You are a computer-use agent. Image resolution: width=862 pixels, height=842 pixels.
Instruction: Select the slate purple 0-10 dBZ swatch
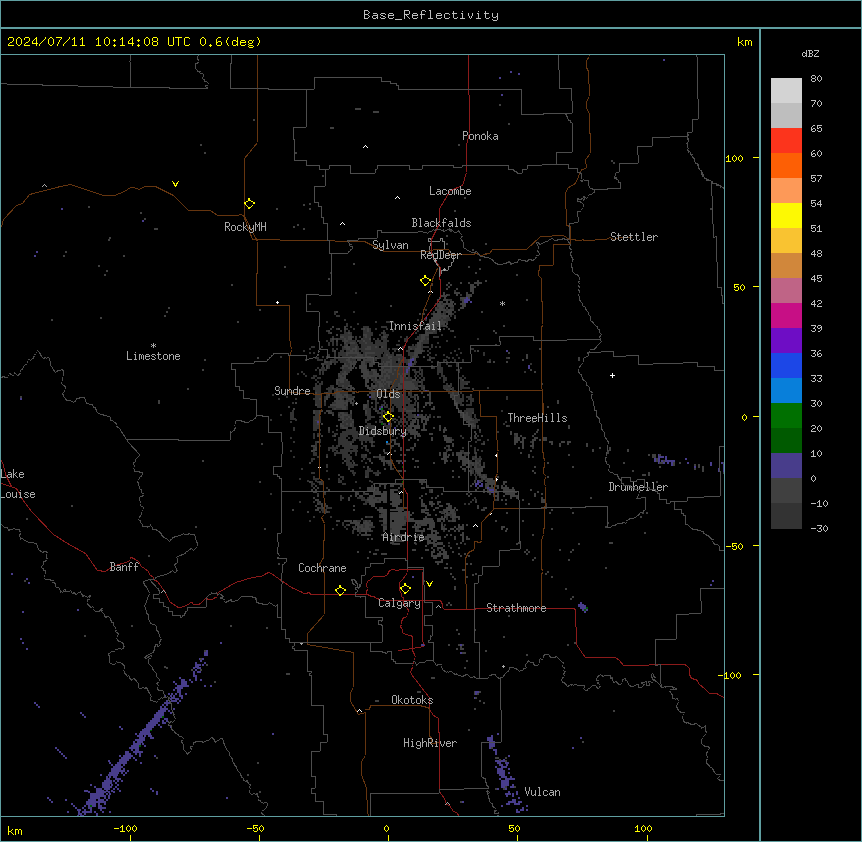786,466
